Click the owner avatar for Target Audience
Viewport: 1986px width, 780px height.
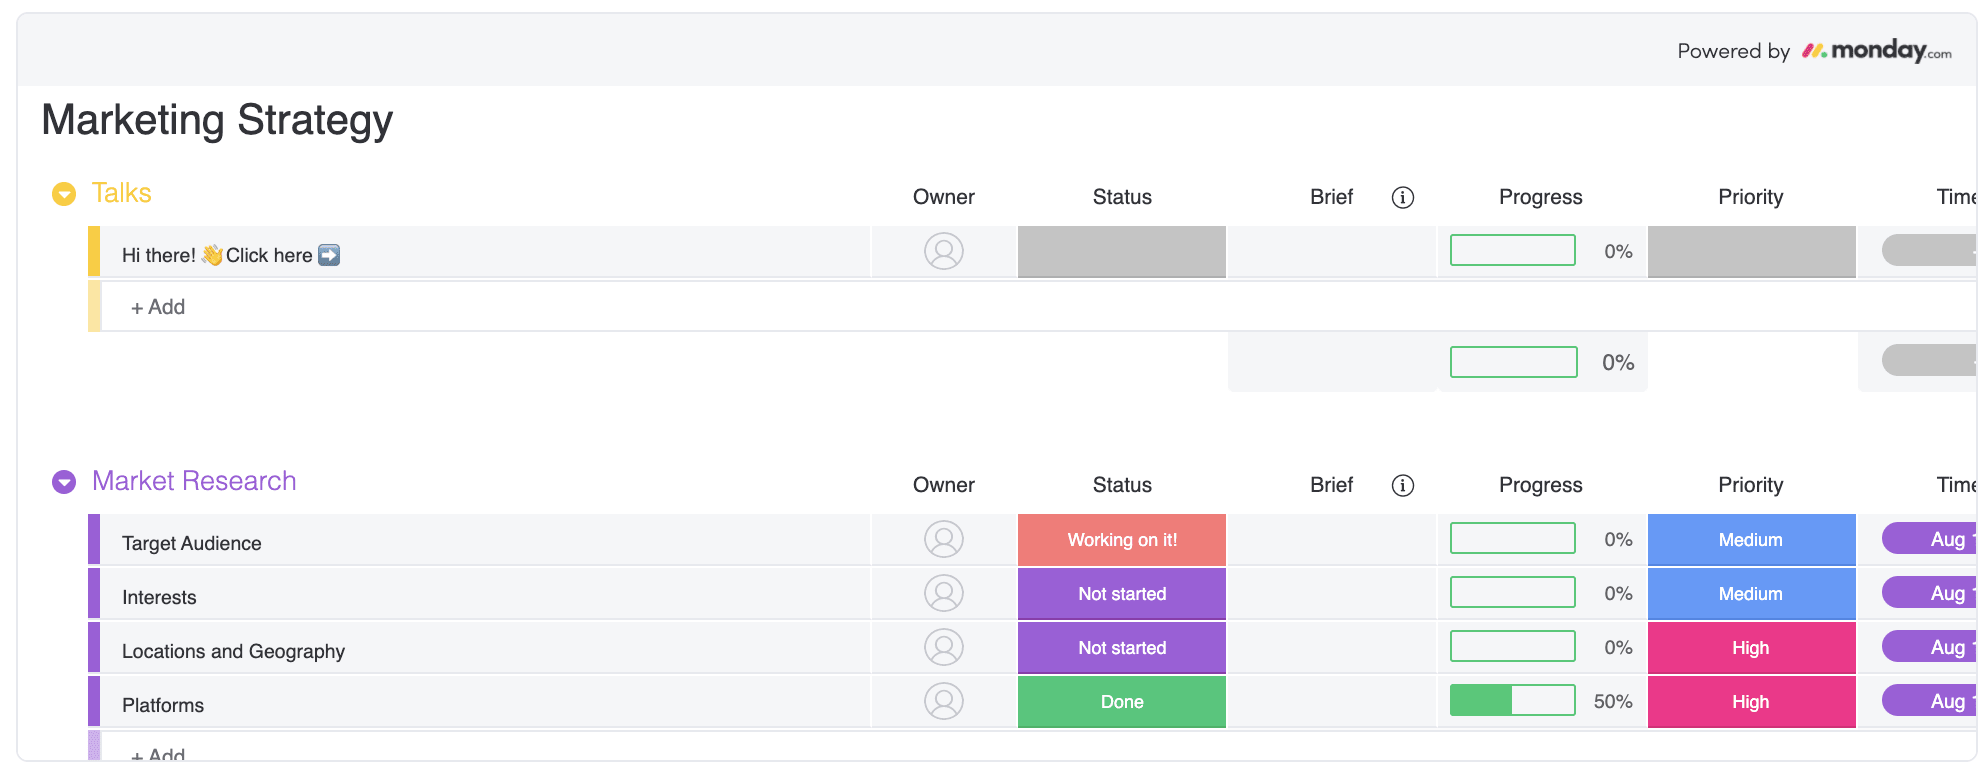coord(942,539)
